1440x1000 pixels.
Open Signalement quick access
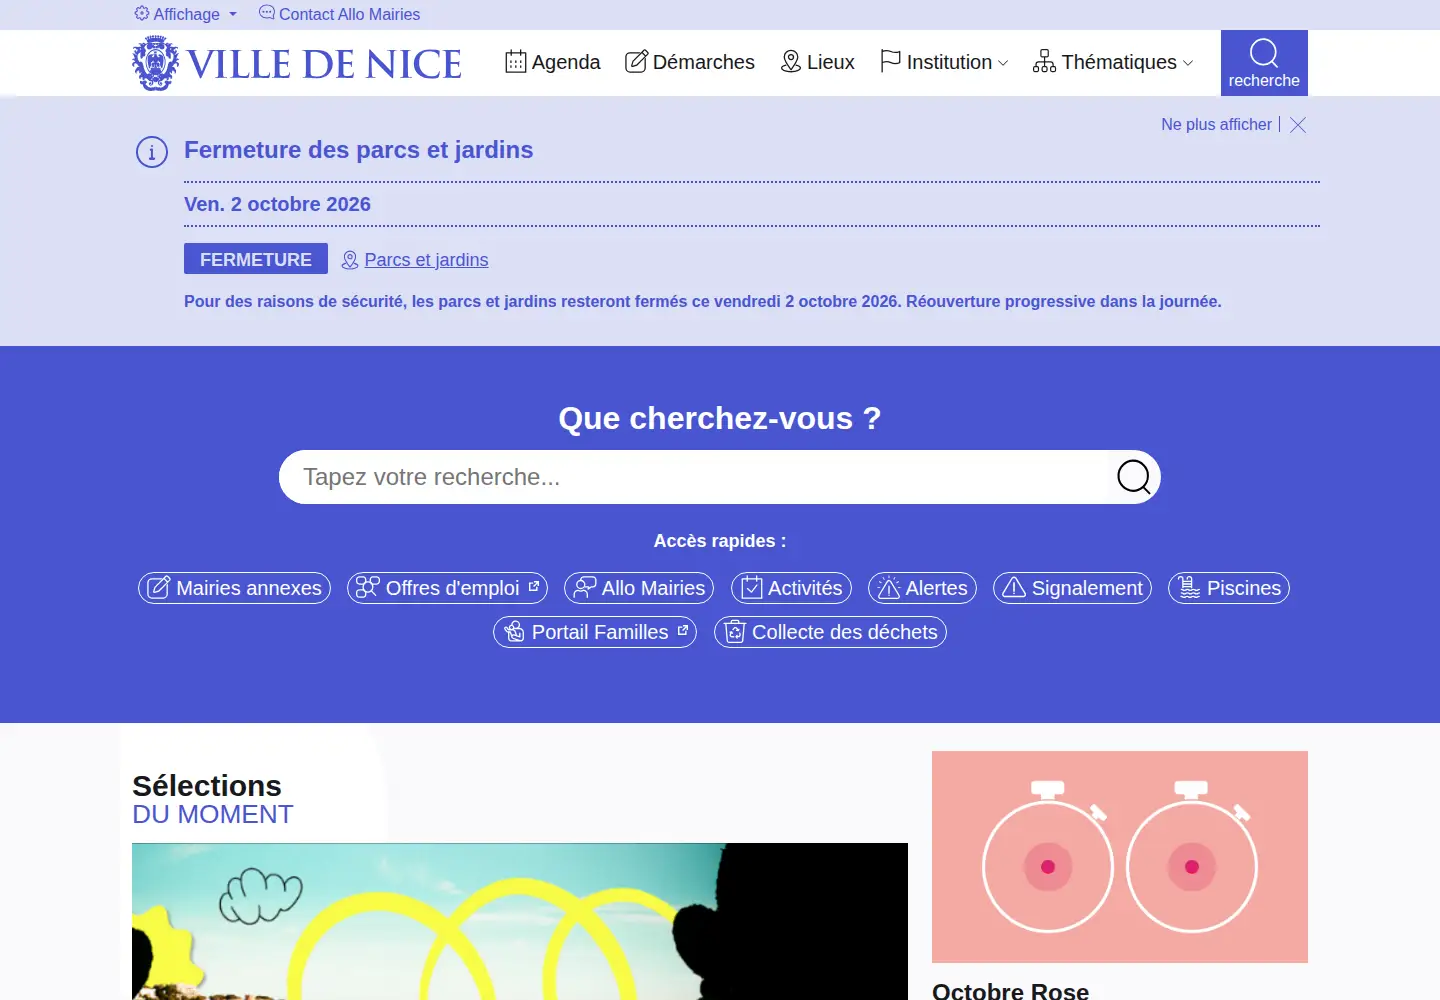tap(1072, 588)
